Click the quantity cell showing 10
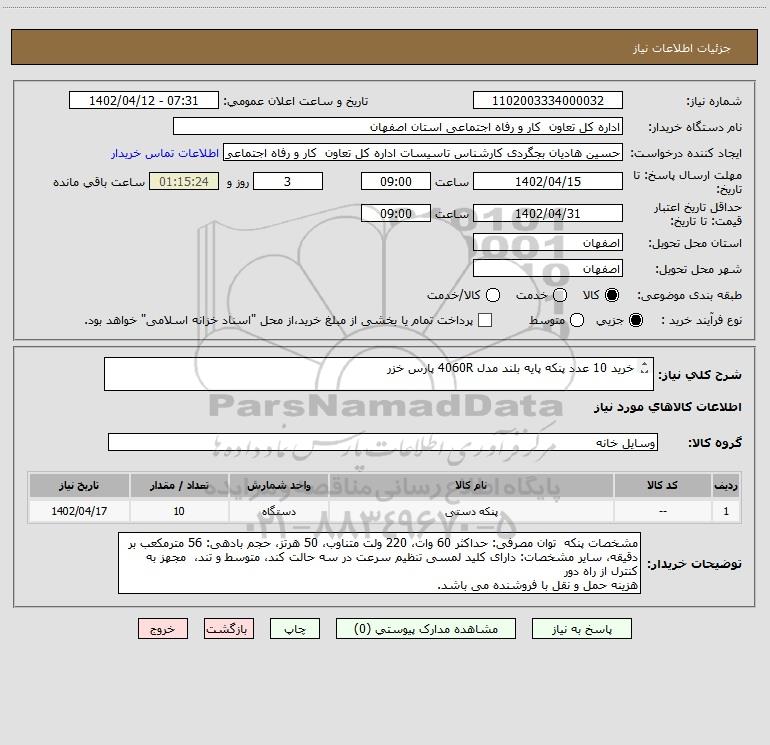770x745 pixels. 179,511
